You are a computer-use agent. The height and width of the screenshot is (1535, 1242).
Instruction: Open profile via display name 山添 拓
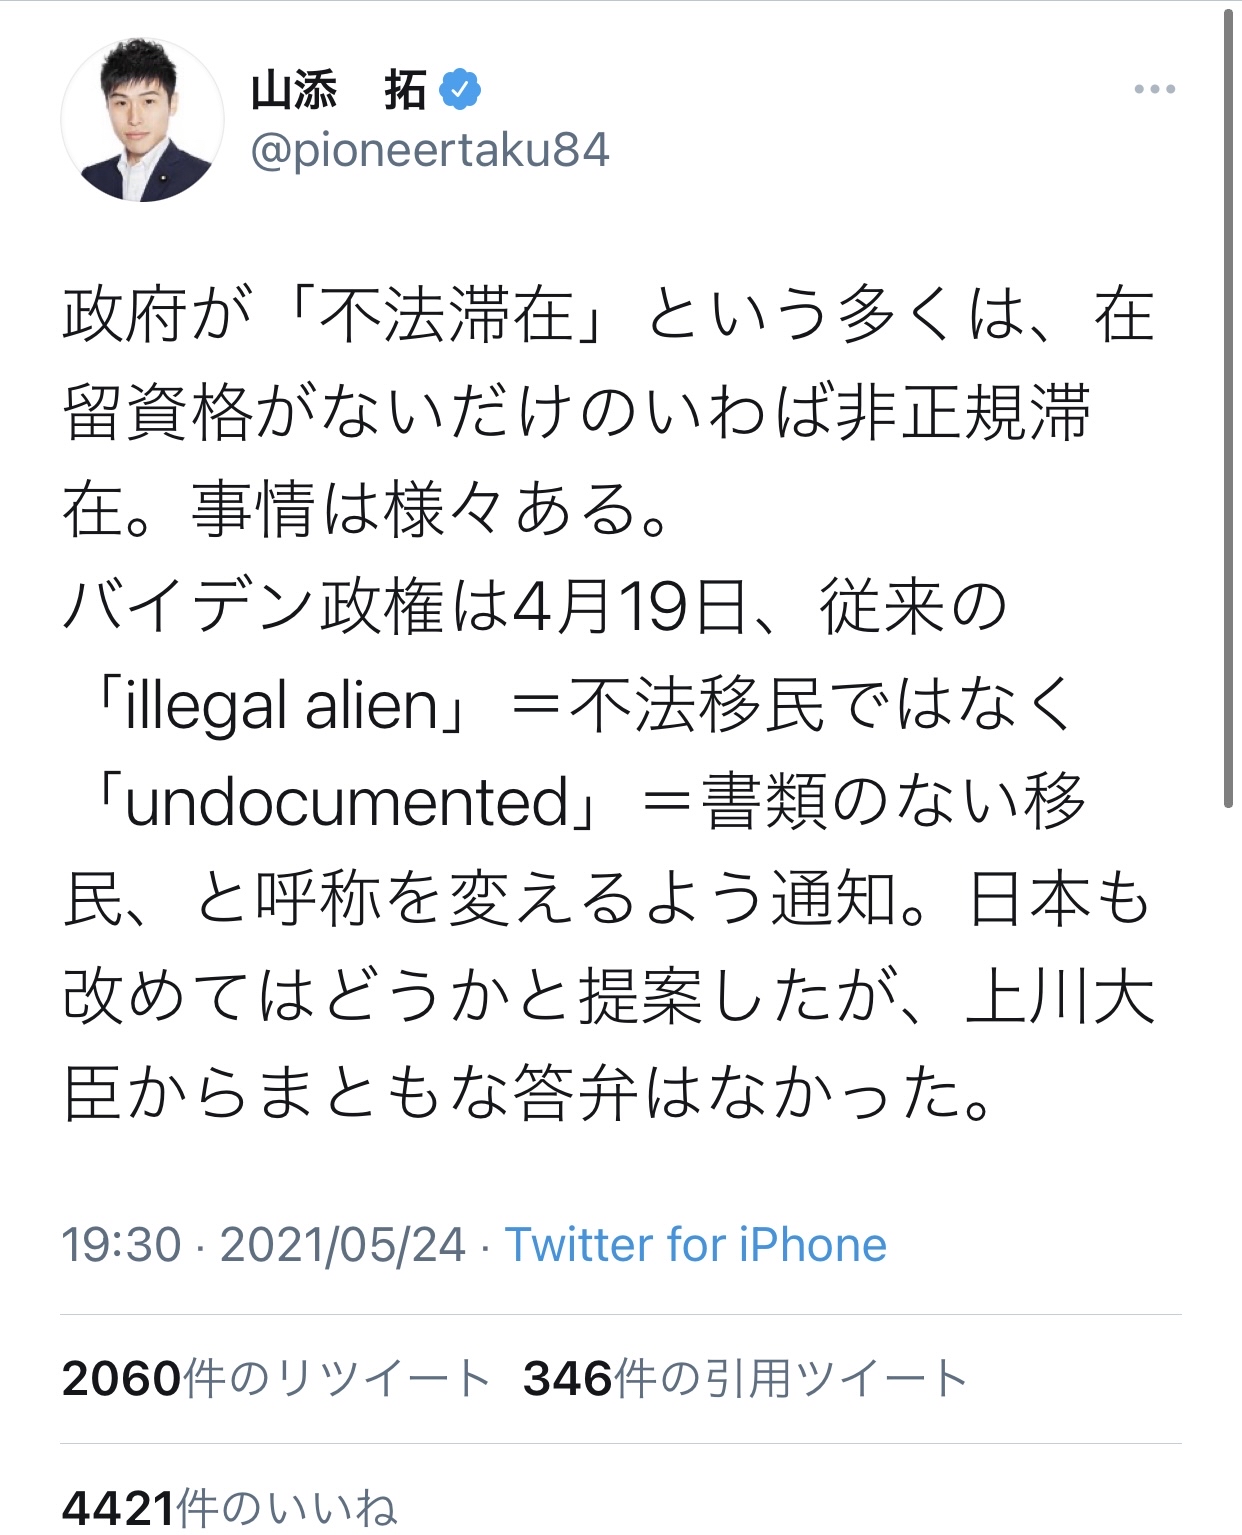339,90
